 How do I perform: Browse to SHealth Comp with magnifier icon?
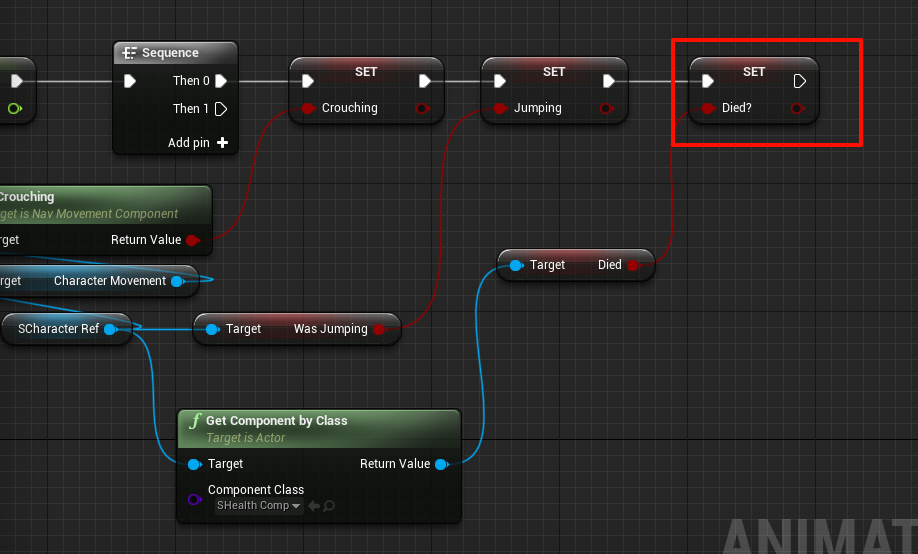(329, 505)
